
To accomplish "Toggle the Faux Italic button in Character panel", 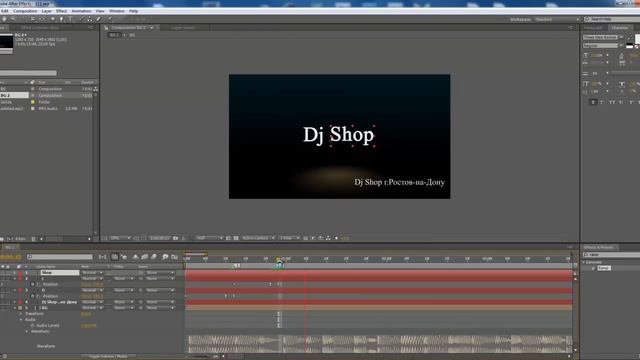I will 602,102.
